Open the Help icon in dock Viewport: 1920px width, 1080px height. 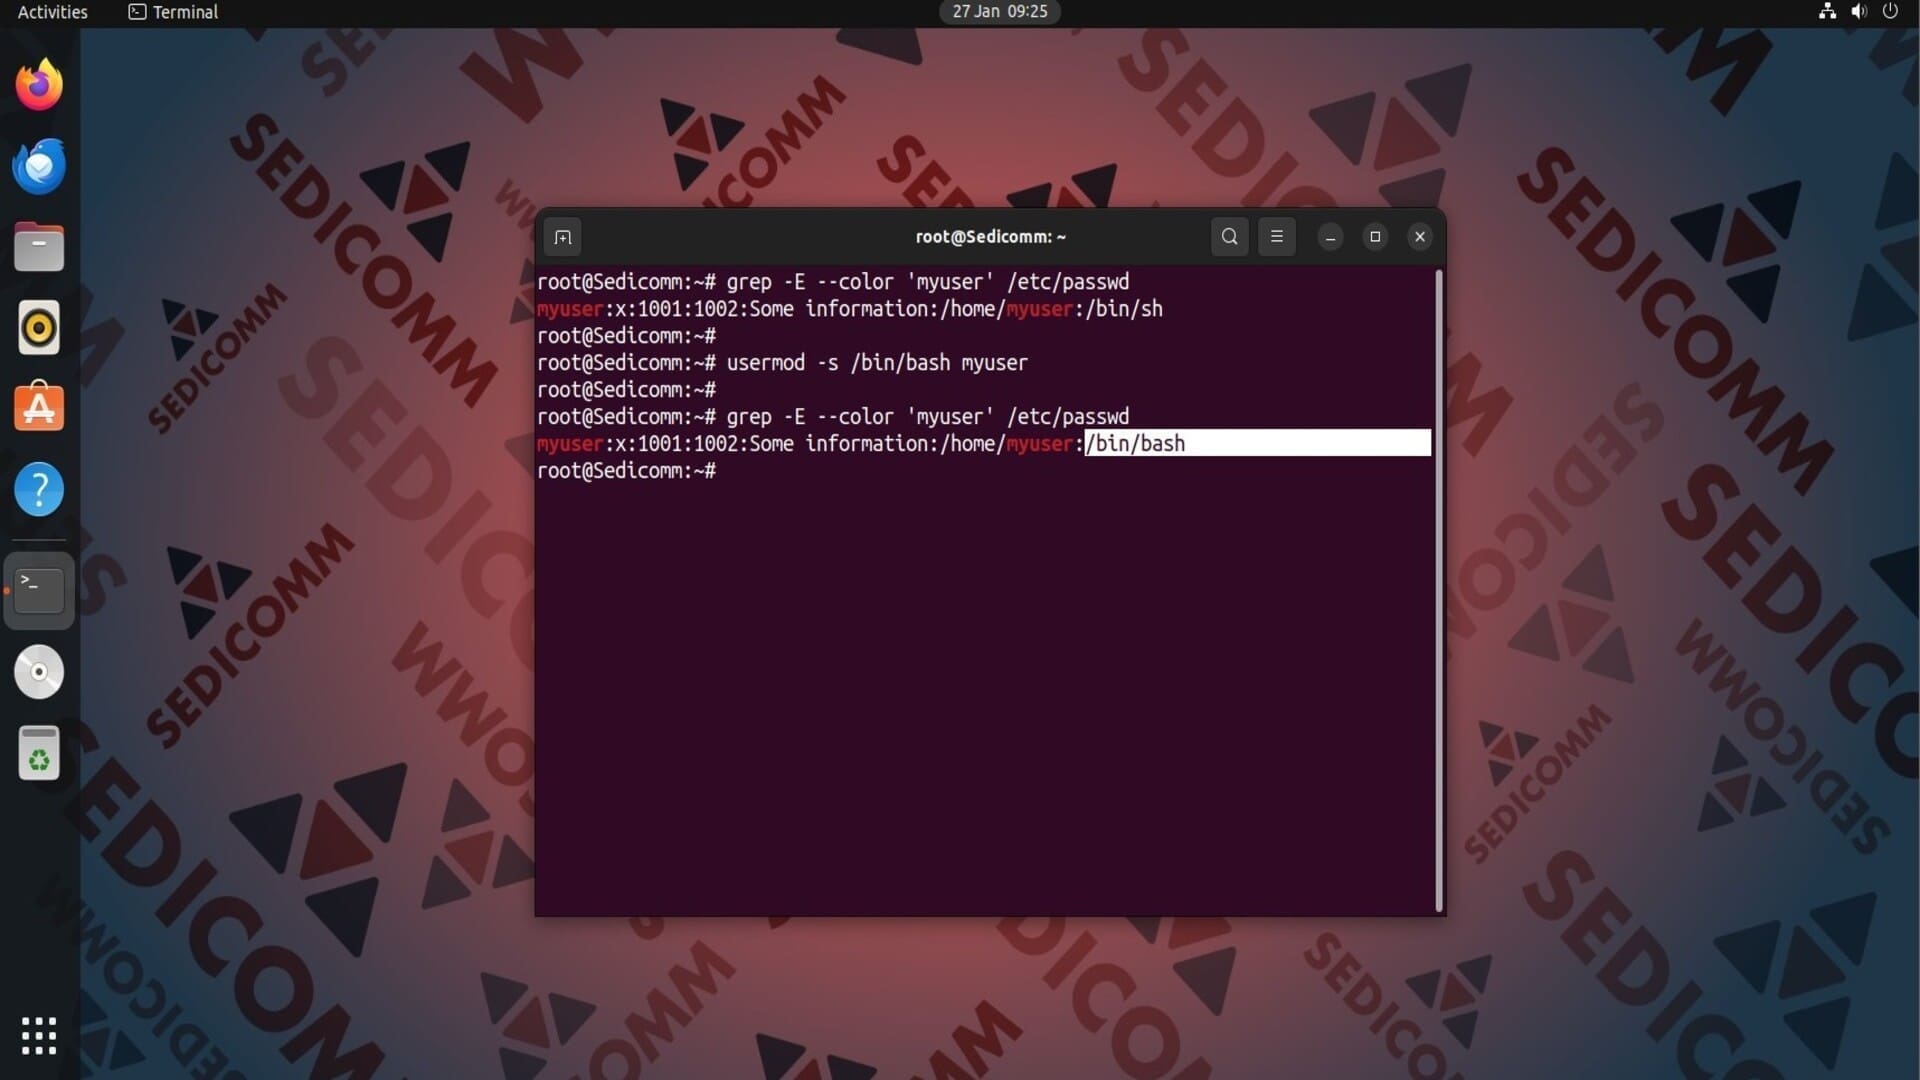click(39, 490)
